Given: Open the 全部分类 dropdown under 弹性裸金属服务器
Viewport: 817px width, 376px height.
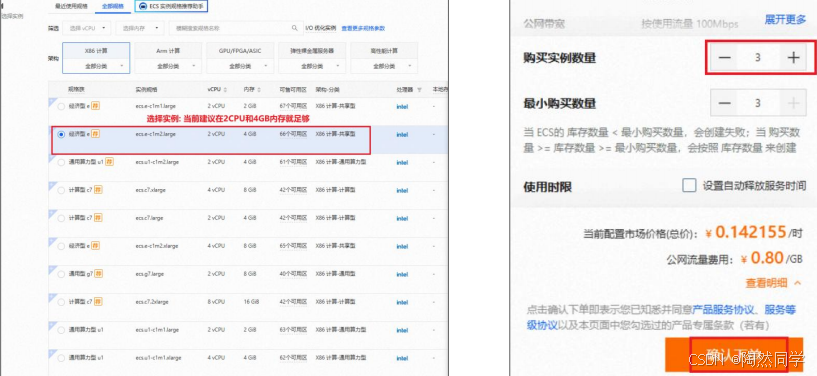Looking at the screenshot, I should 312,67.
